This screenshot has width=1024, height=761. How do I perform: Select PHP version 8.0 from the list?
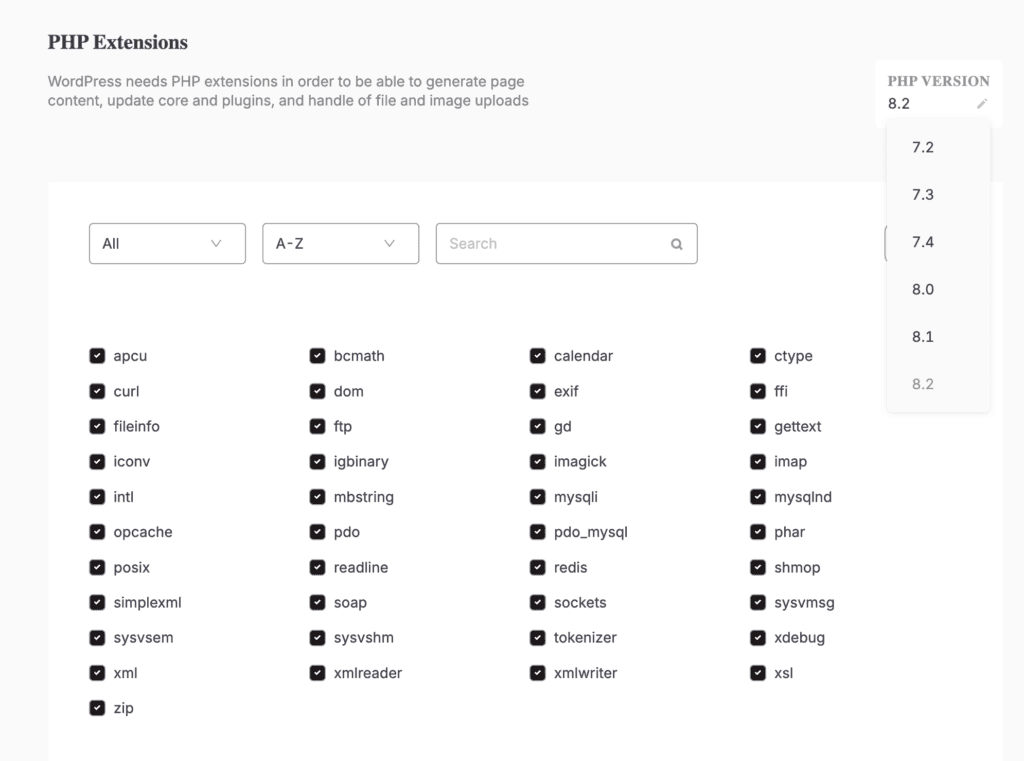pos(922,289)
